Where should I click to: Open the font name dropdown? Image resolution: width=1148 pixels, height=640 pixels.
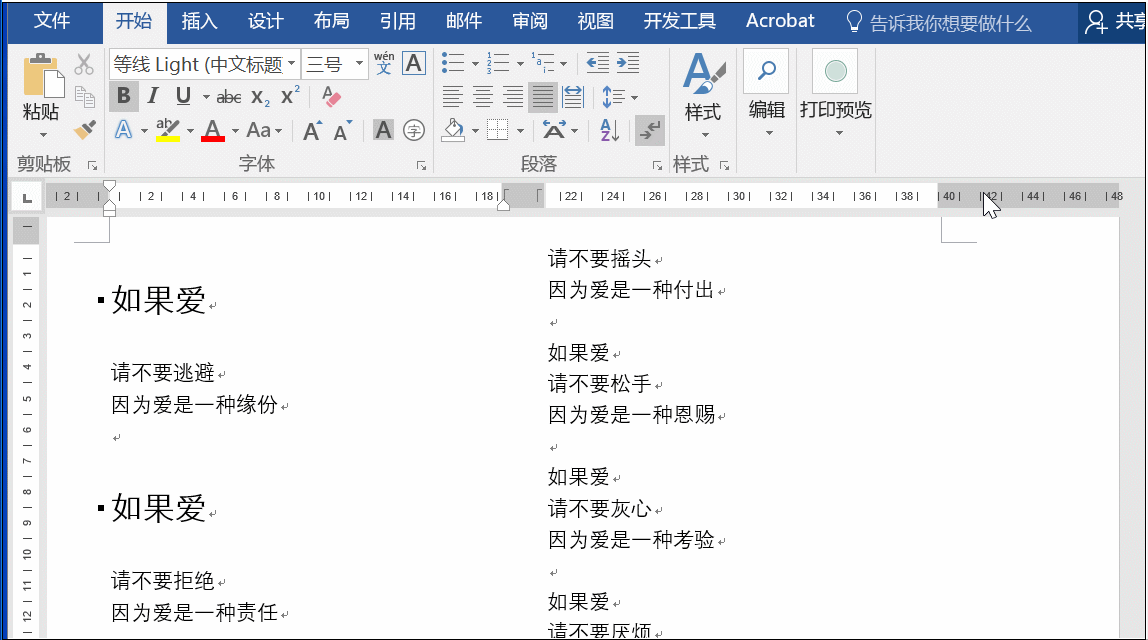pyautogui.click(x=291, y=64)
